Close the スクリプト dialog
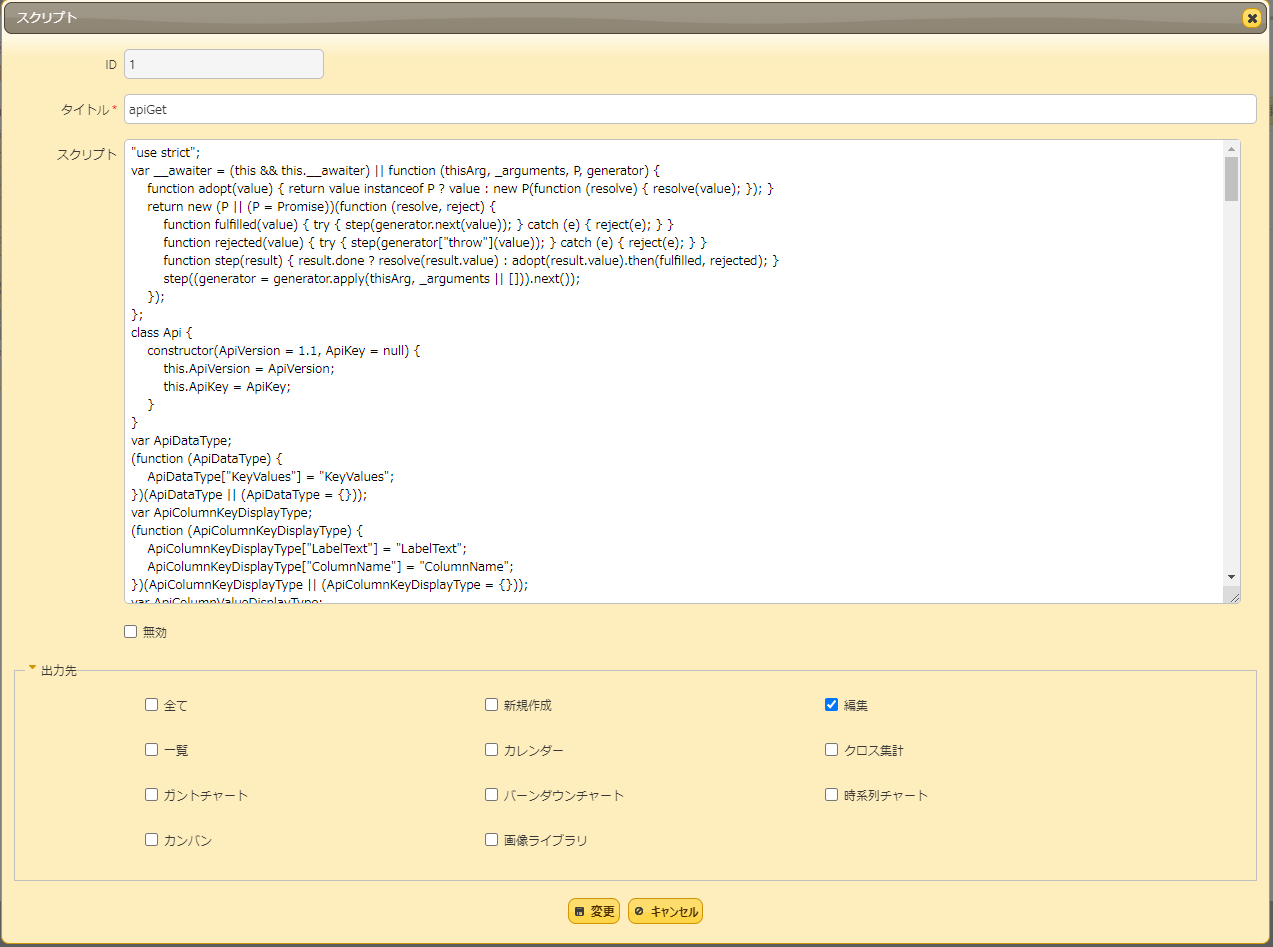The height and width of the screenshot is (947, 1273). pyautogui.click(x=1251, y=18)
